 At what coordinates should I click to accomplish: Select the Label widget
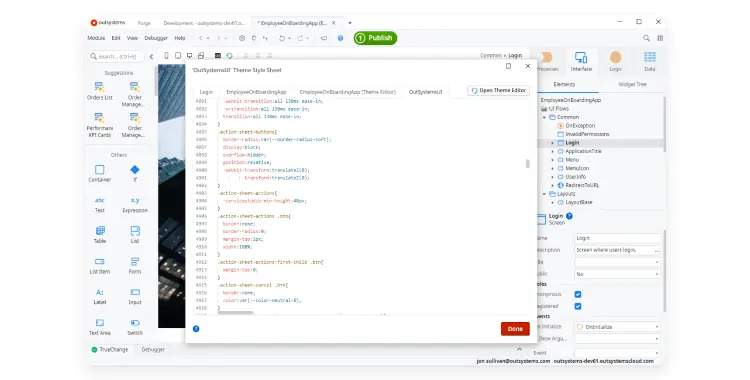99,296
